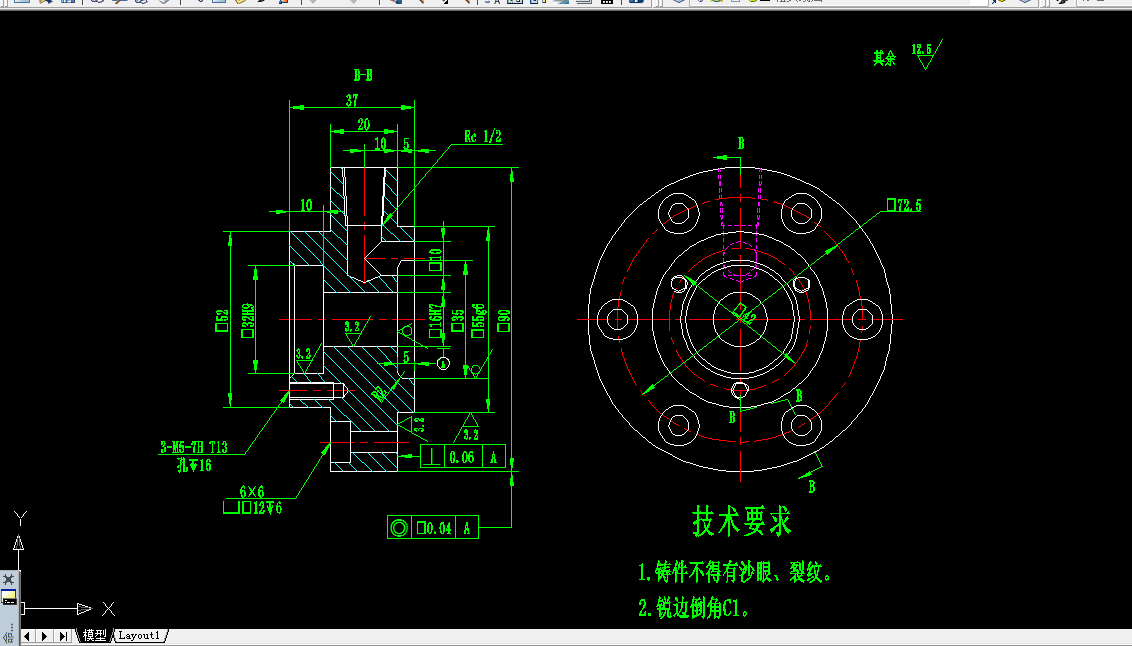Click the Undo button on the toolbar

pyautogui.click(x=306, y=5)
